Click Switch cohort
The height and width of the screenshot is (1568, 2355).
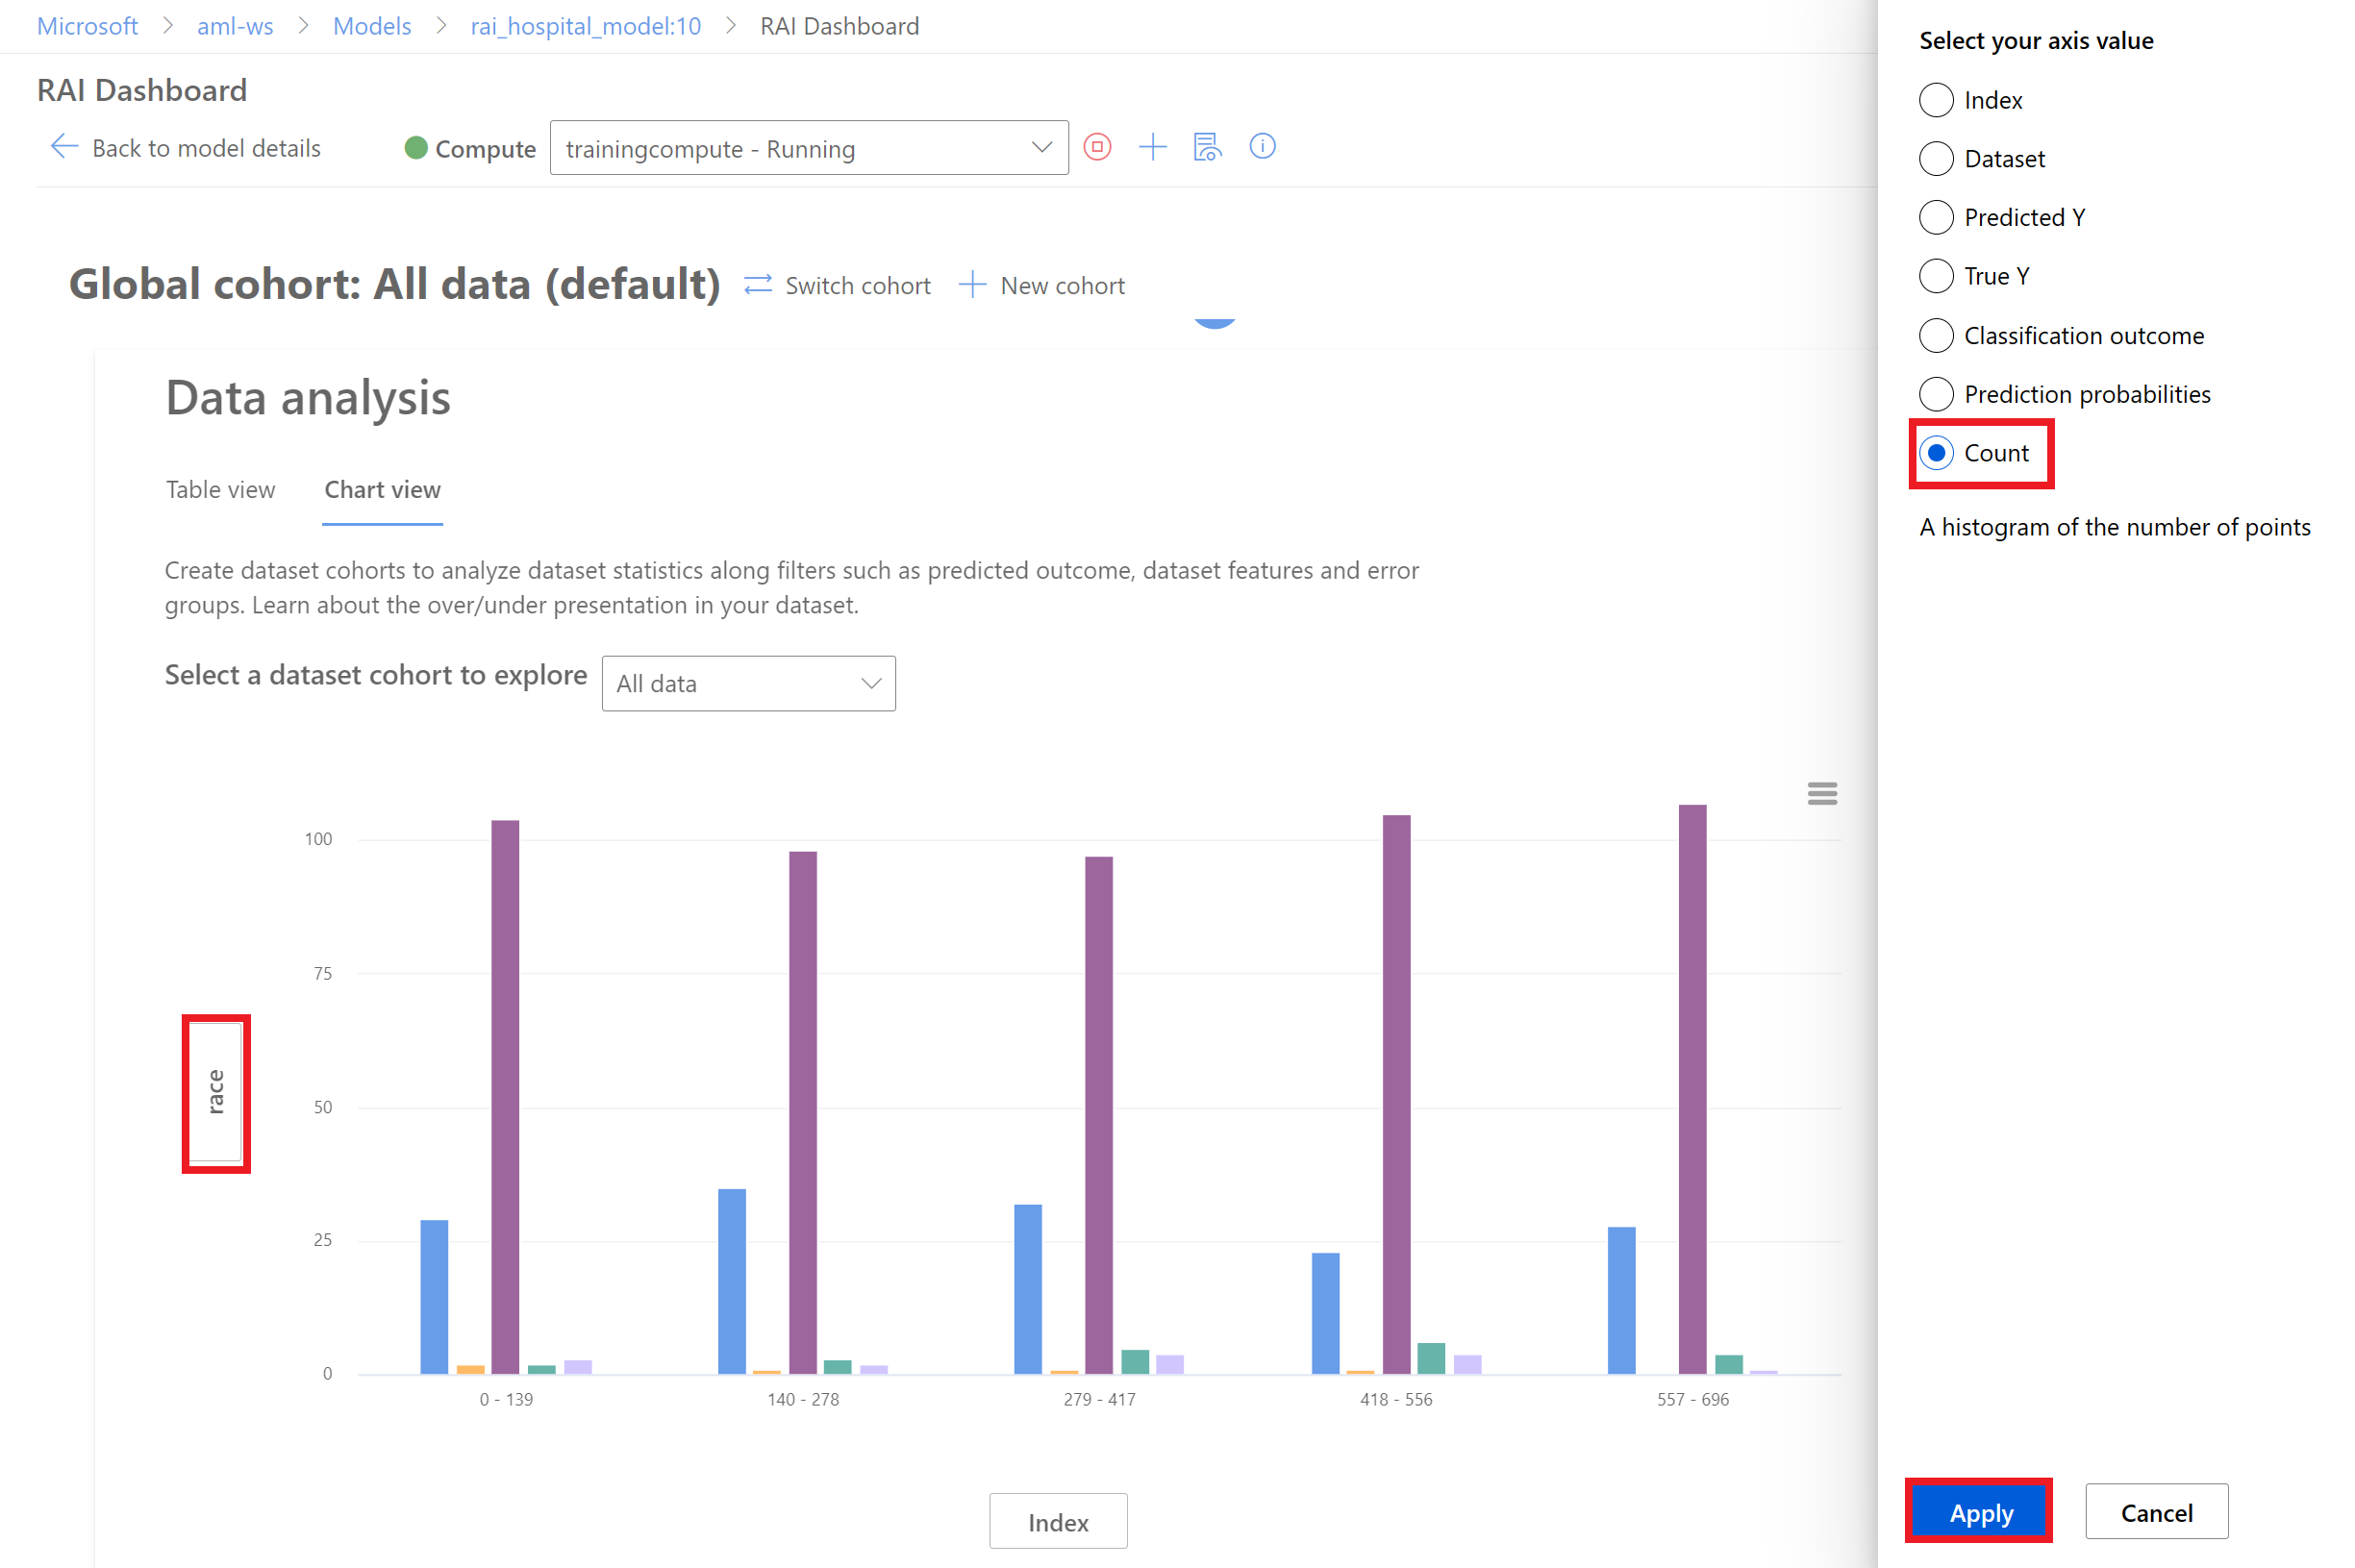(858, 286)
